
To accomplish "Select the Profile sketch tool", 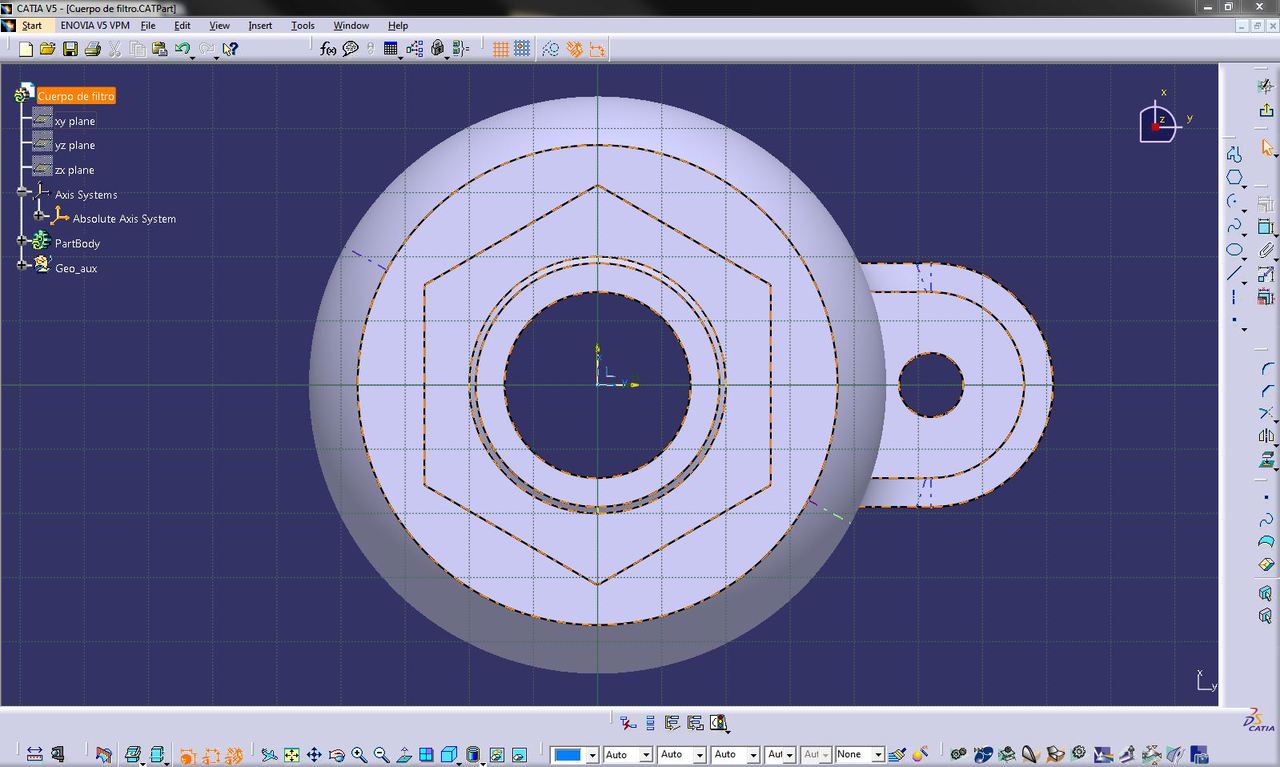I will point(1234,154).
